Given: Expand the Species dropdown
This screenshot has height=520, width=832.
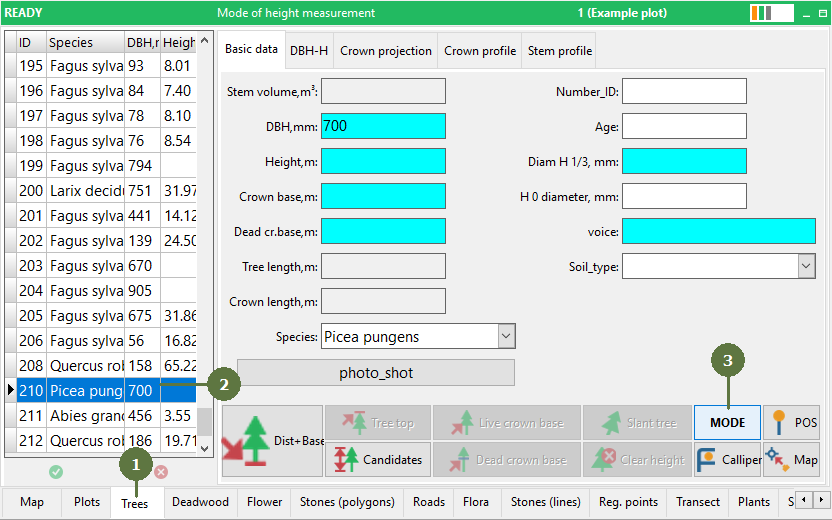Looking at the screenshot, I should tap(506, 336).
